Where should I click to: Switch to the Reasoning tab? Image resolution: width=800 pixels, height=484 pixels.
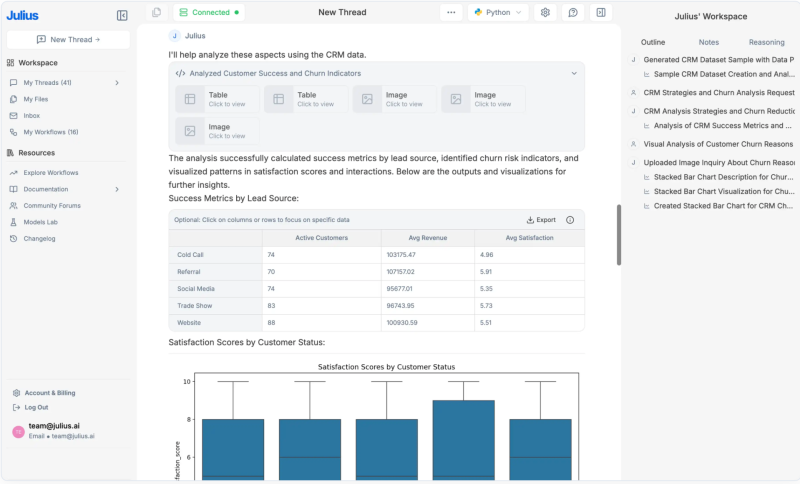(x=766, y=42)
